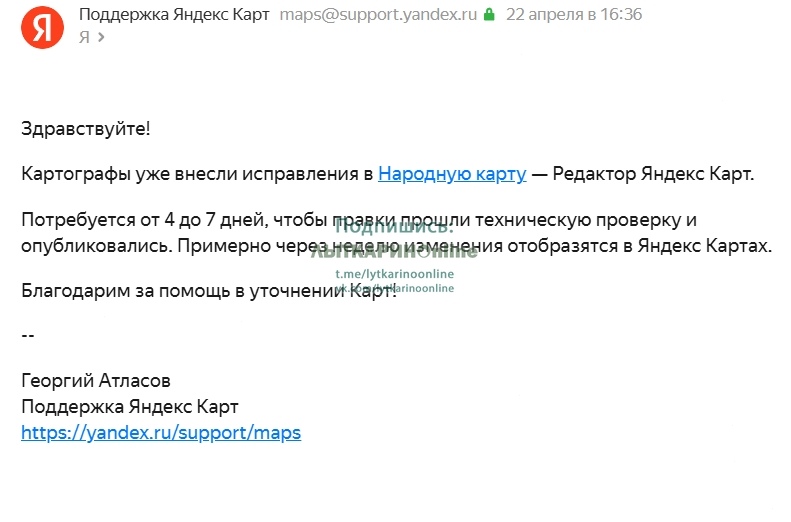Click the "Я" recipient label
The image size is (791, 522).
[84, 37]
